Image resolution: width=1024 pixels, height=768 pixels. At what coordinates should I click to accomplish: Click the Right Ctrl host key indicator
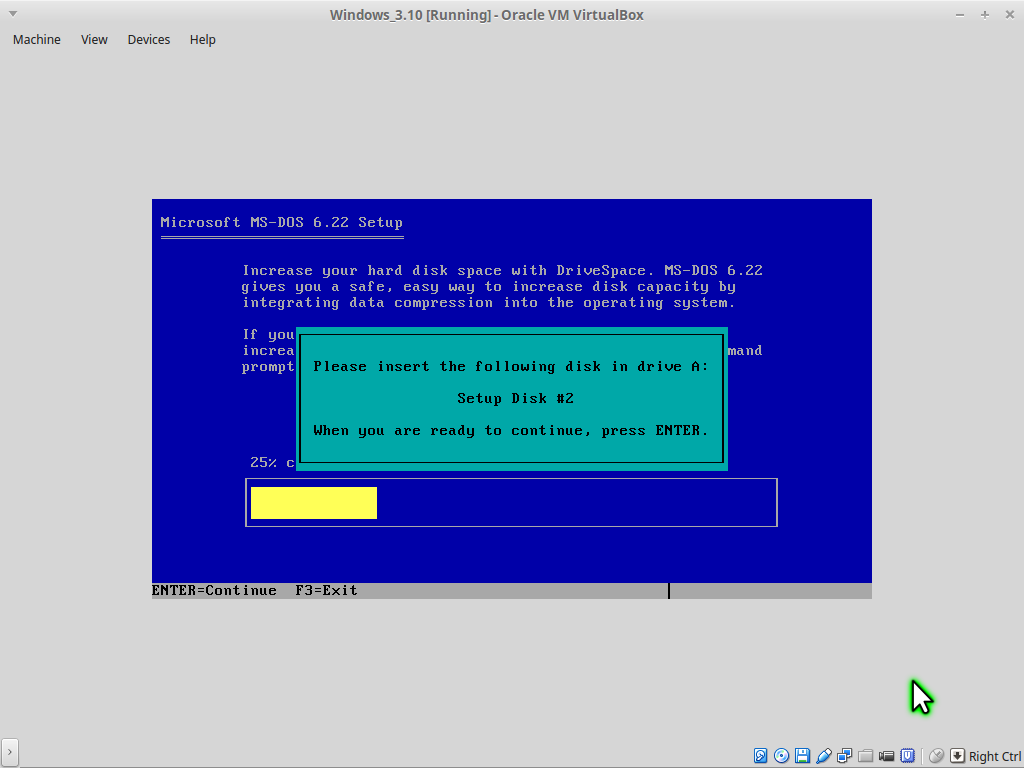tap(994, 757)
